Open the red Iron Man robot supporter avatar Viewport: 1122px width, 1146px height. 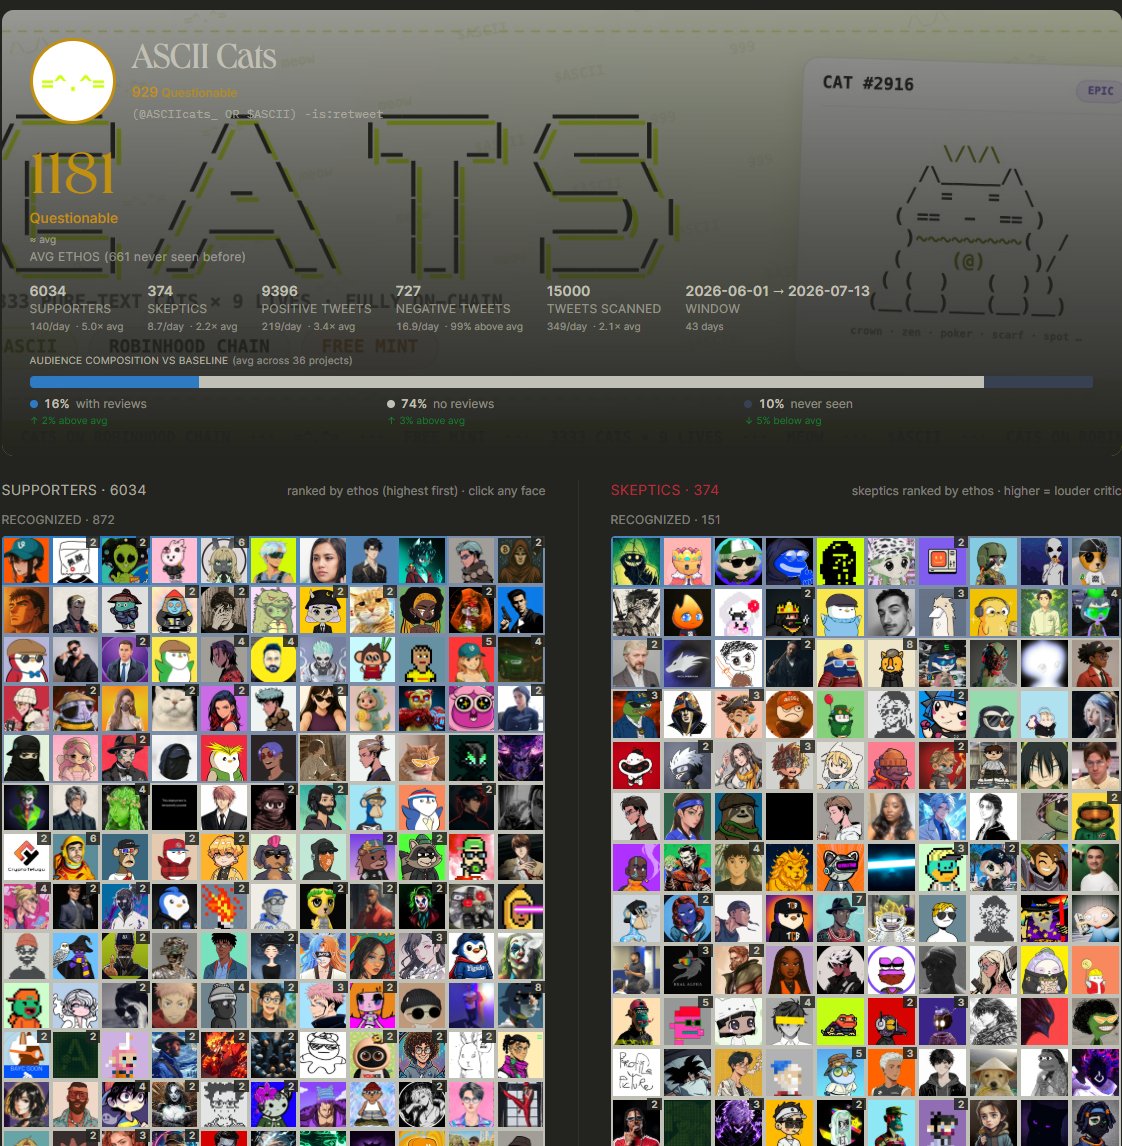tap(422, 708)
